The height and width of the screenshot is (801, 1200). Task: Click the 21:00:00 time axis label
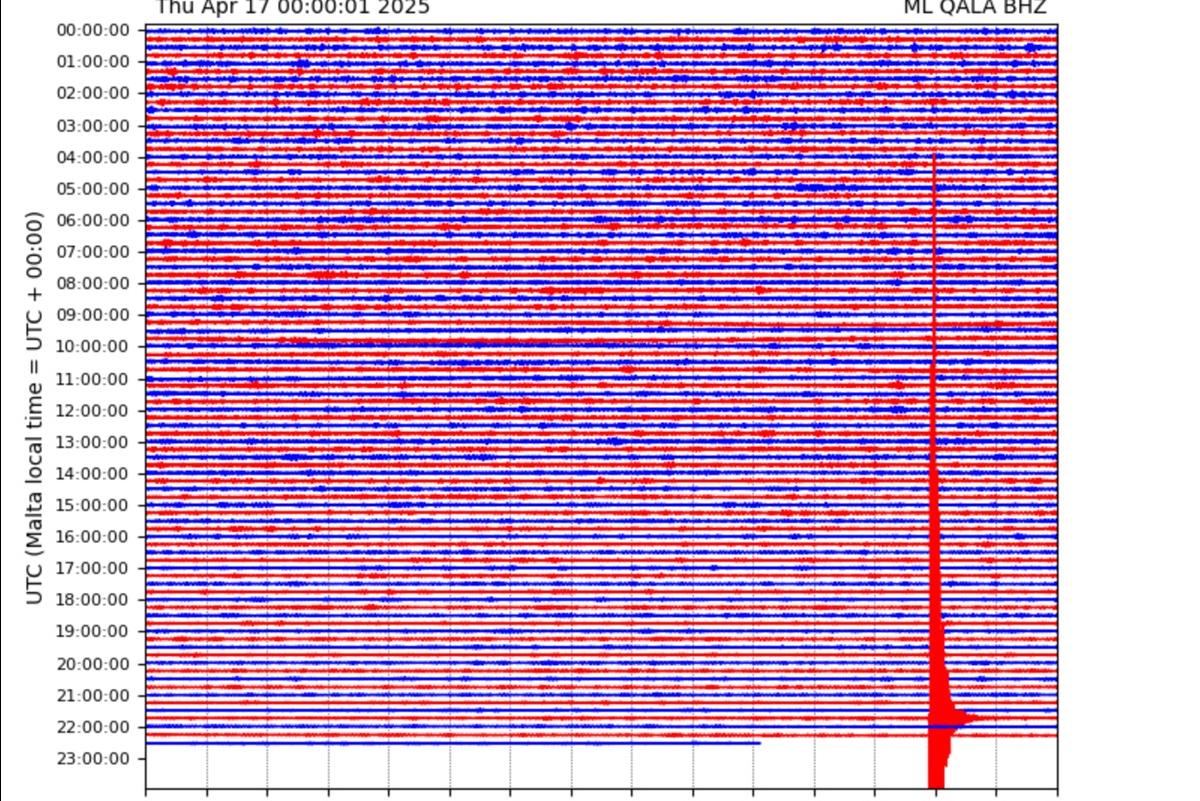[x=93, y=695]
